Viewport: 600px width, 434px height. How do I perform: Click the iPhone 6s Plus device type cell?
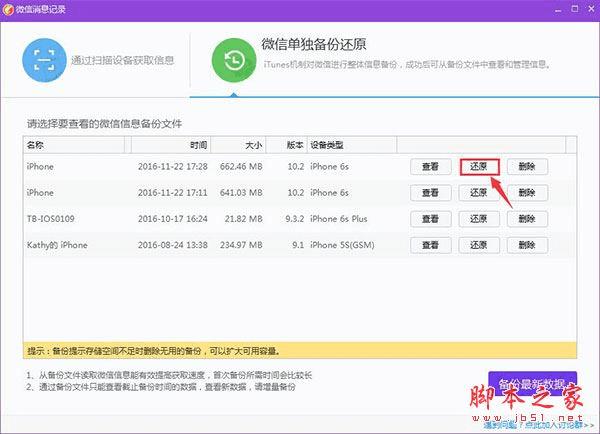click(x=339, y=219)
